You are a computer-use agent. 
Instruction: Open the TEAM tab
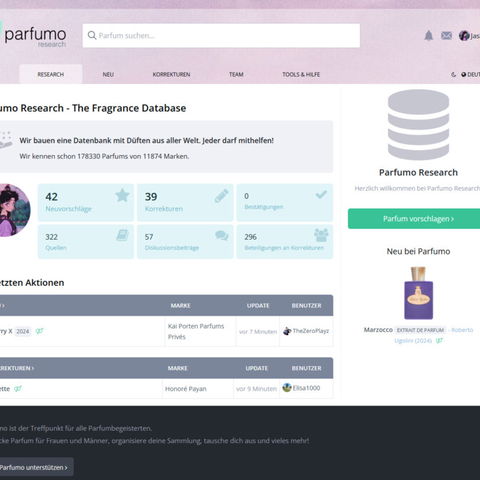tap(236, 74)
